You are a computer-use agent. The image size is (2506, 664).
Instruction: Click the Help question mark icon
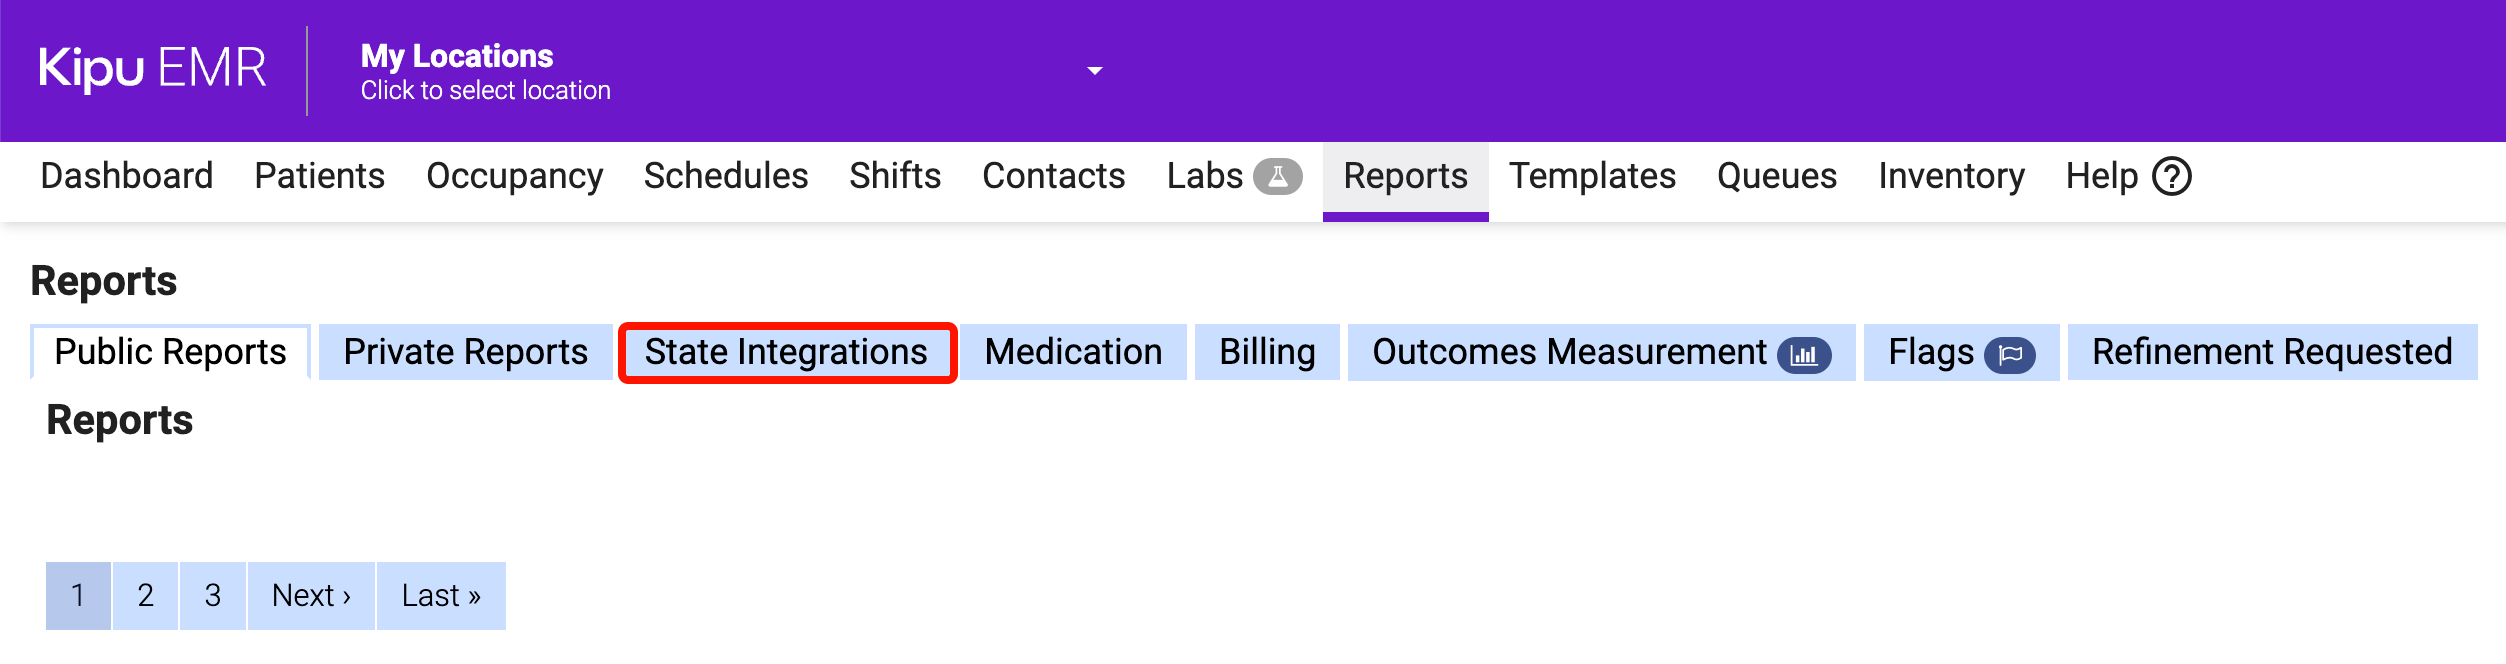pyautogui.click(x=2171, y=177)
